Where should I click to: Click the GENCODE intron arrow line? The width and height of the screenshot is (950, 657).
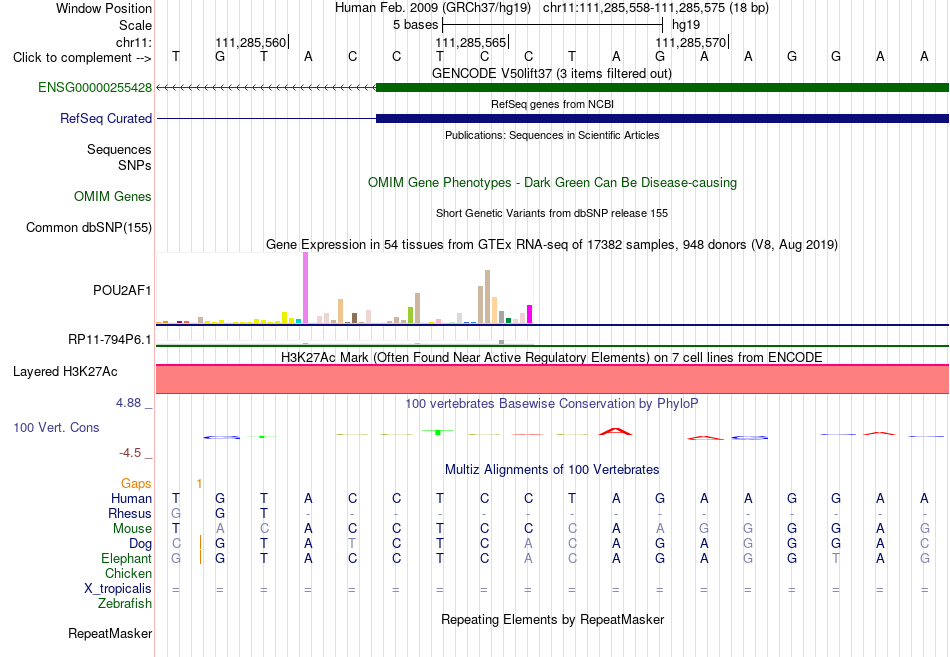[x=266, y=87]
